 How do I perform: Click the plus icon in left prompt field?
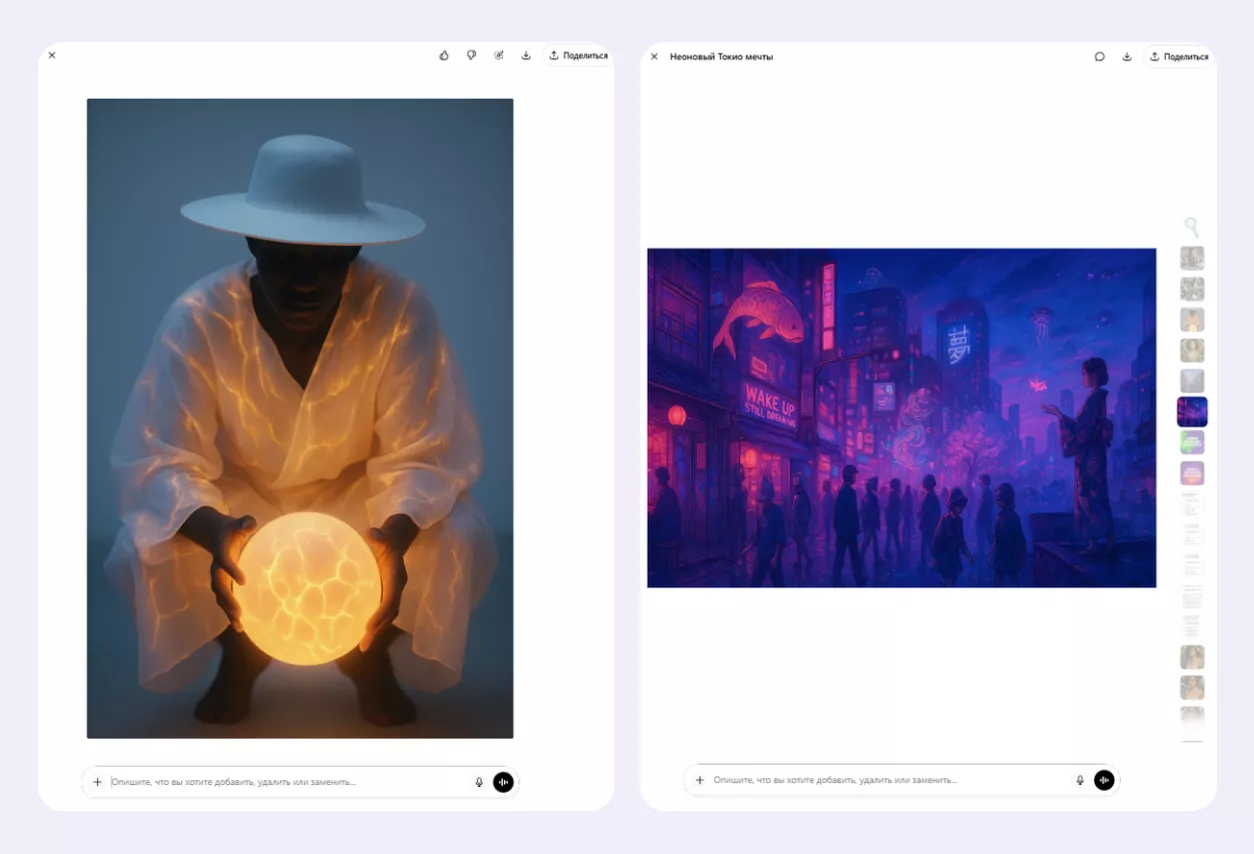tap(97, 782)
